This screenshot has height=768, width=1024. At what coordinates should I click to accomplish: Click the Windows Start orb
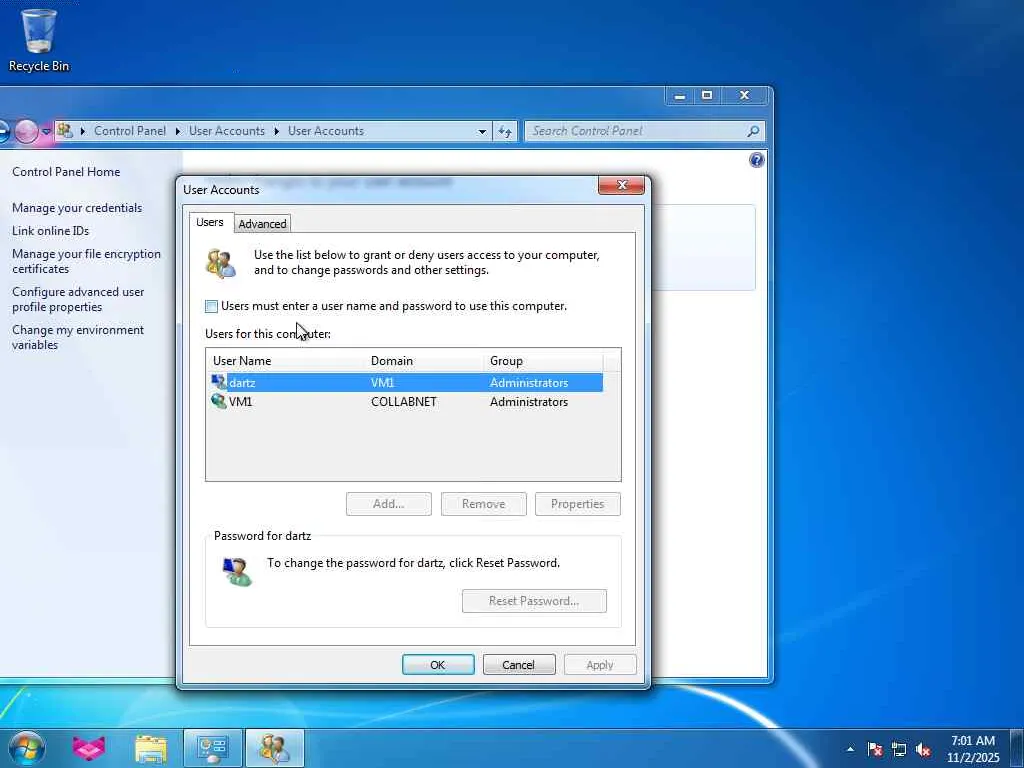click(27, 748)
